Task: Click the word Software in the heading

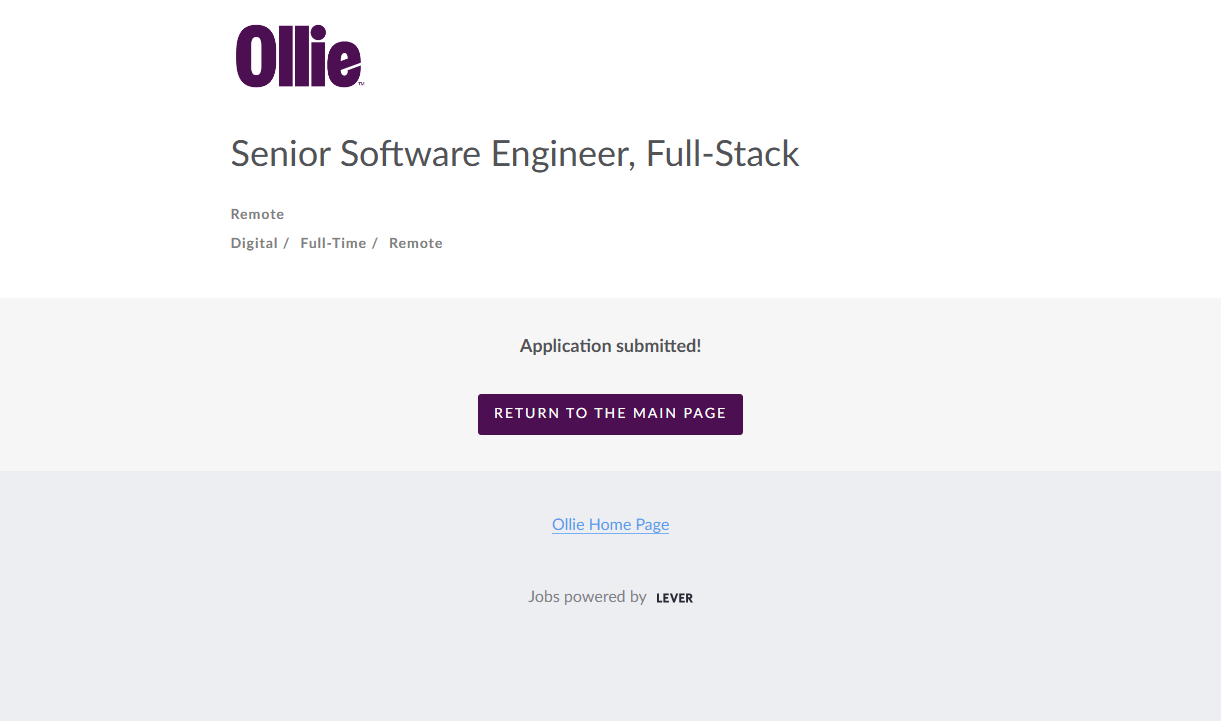Action: 411,154
